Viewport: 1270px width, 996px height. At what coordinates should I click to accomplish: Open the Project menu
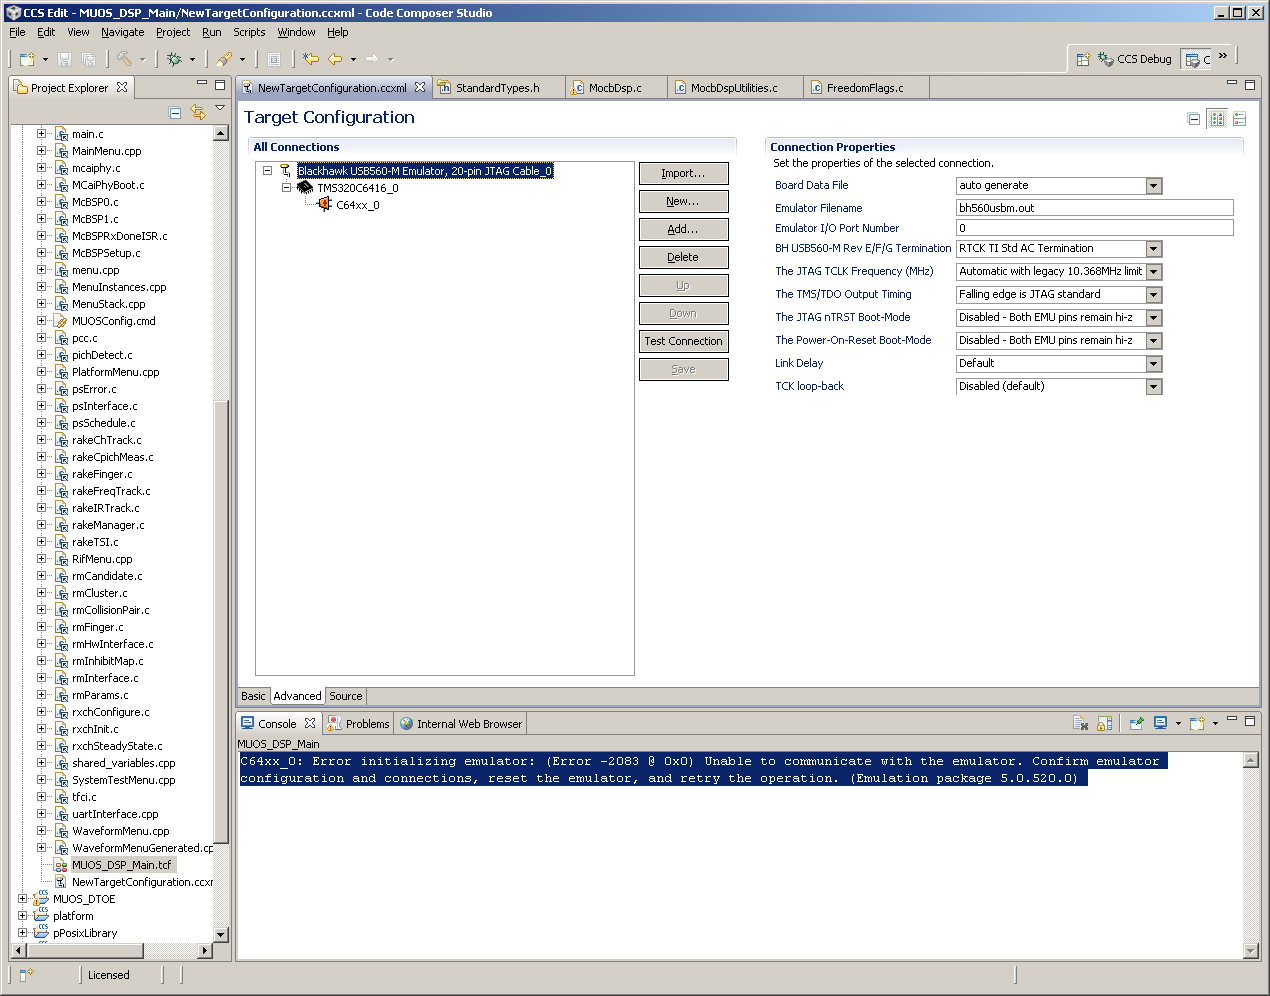[x=173, y=32]
